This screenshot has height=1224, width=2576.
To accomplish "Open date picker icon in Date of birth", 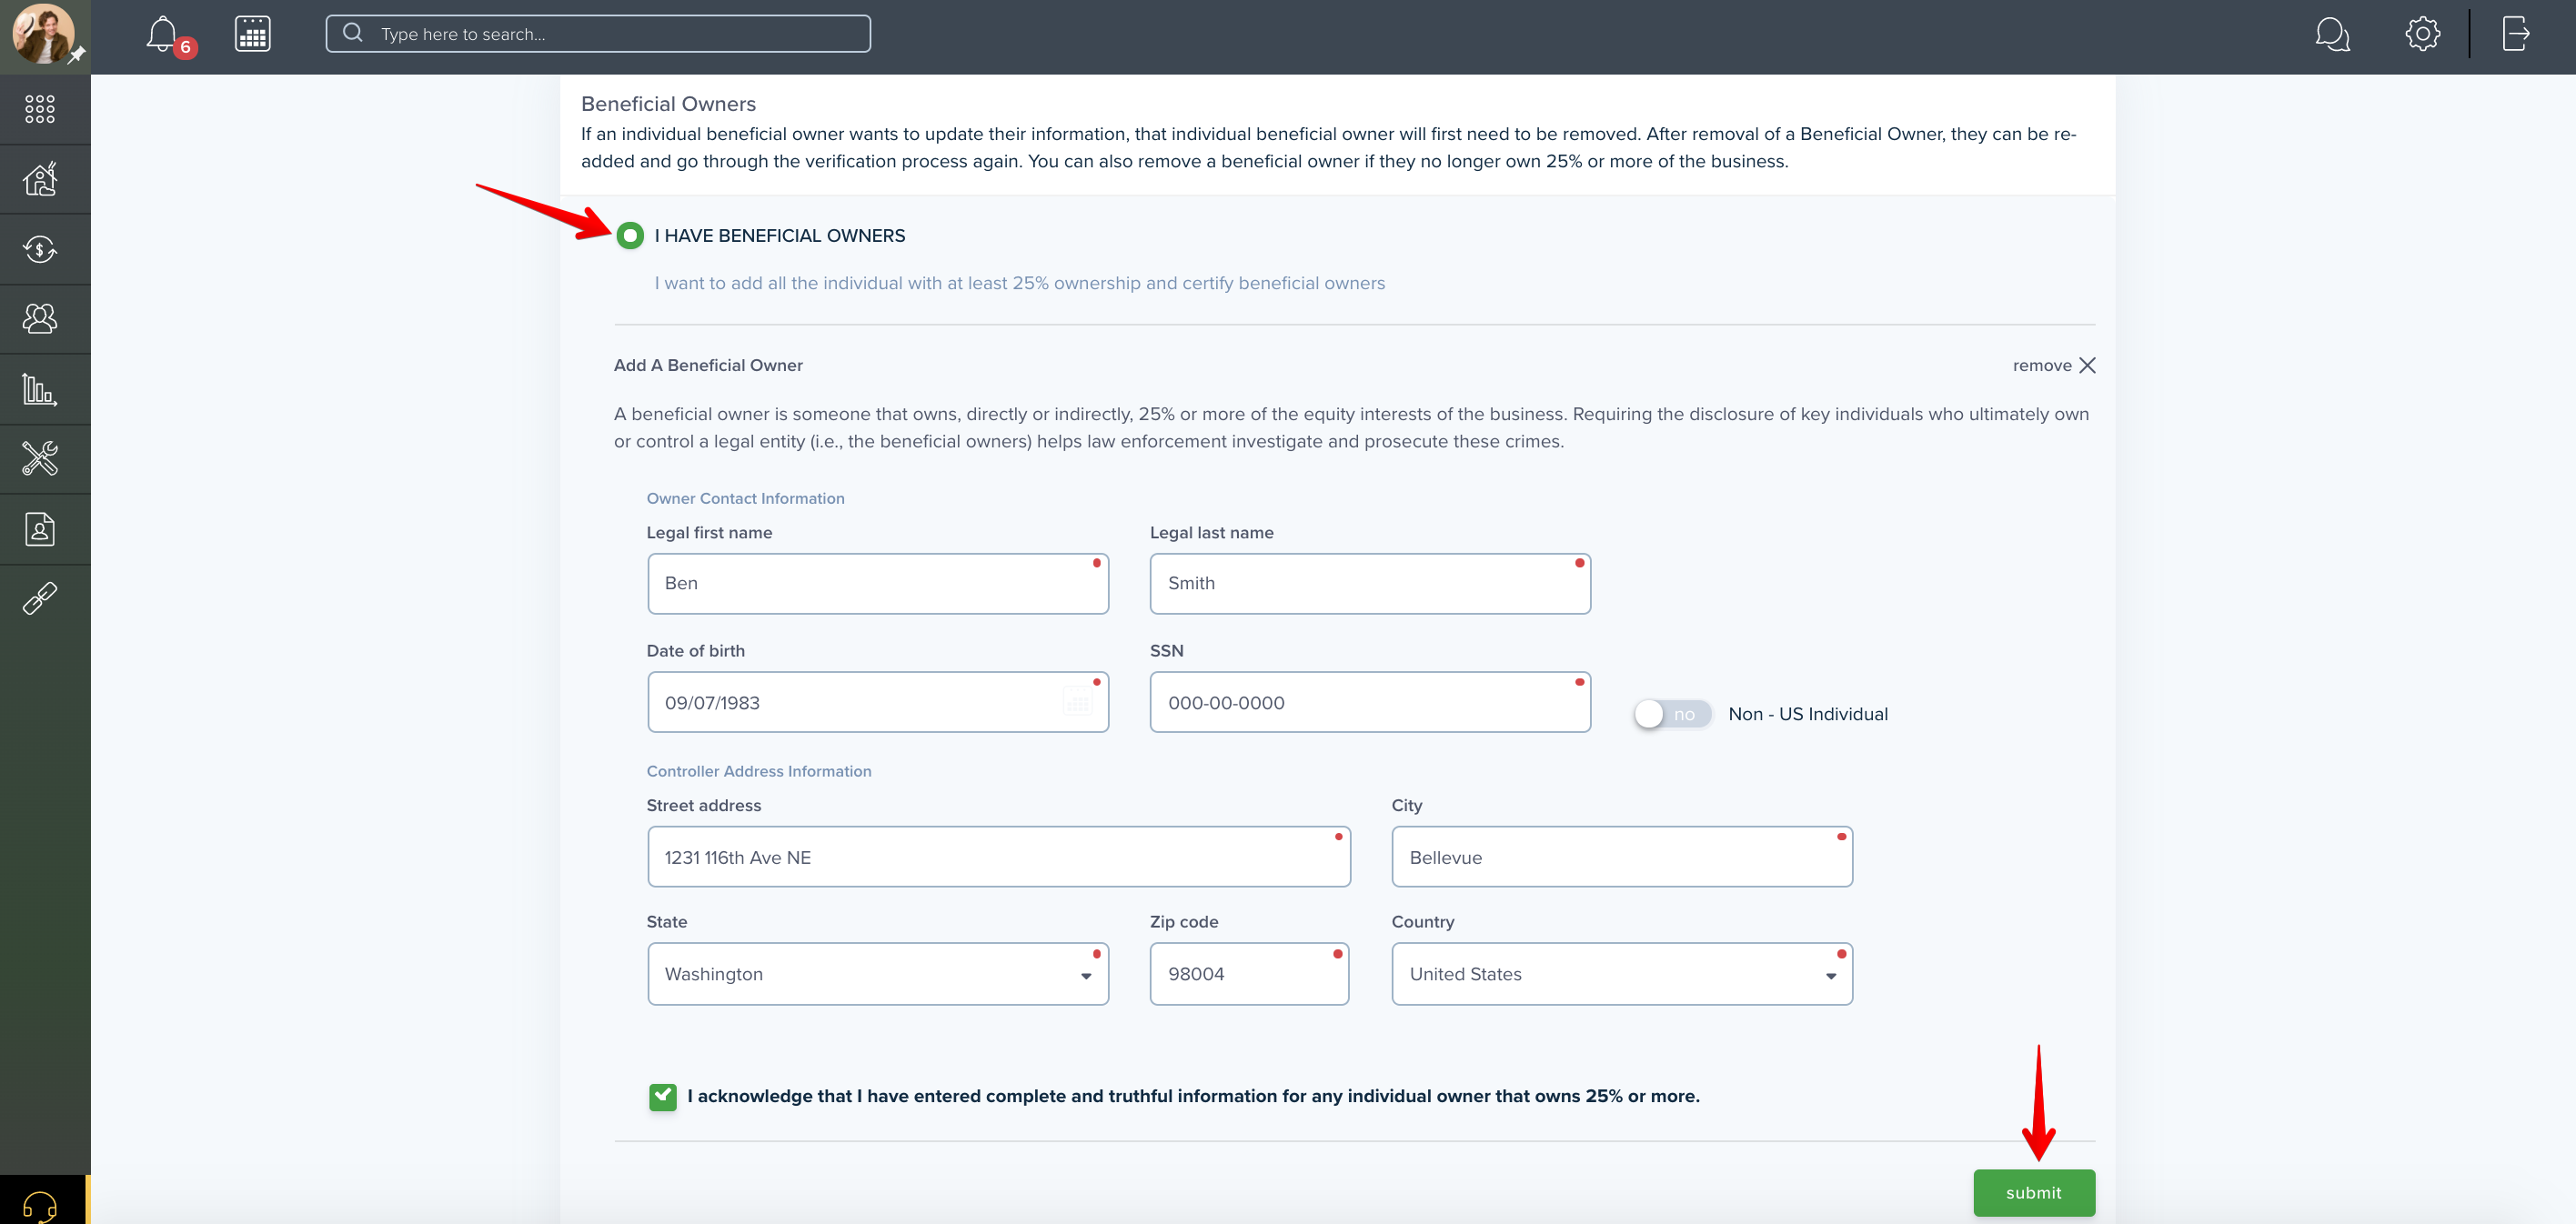I will click(1077, 703).
